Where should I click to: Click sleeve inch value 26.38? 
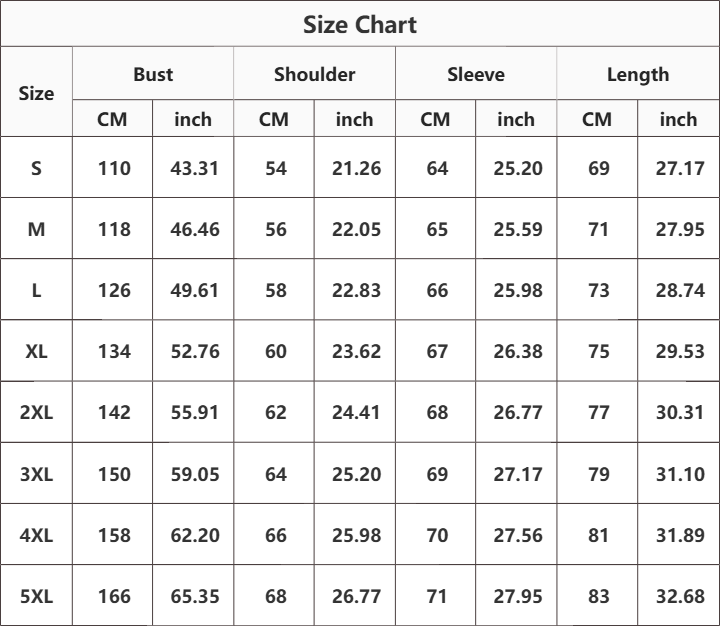(518, 351)
